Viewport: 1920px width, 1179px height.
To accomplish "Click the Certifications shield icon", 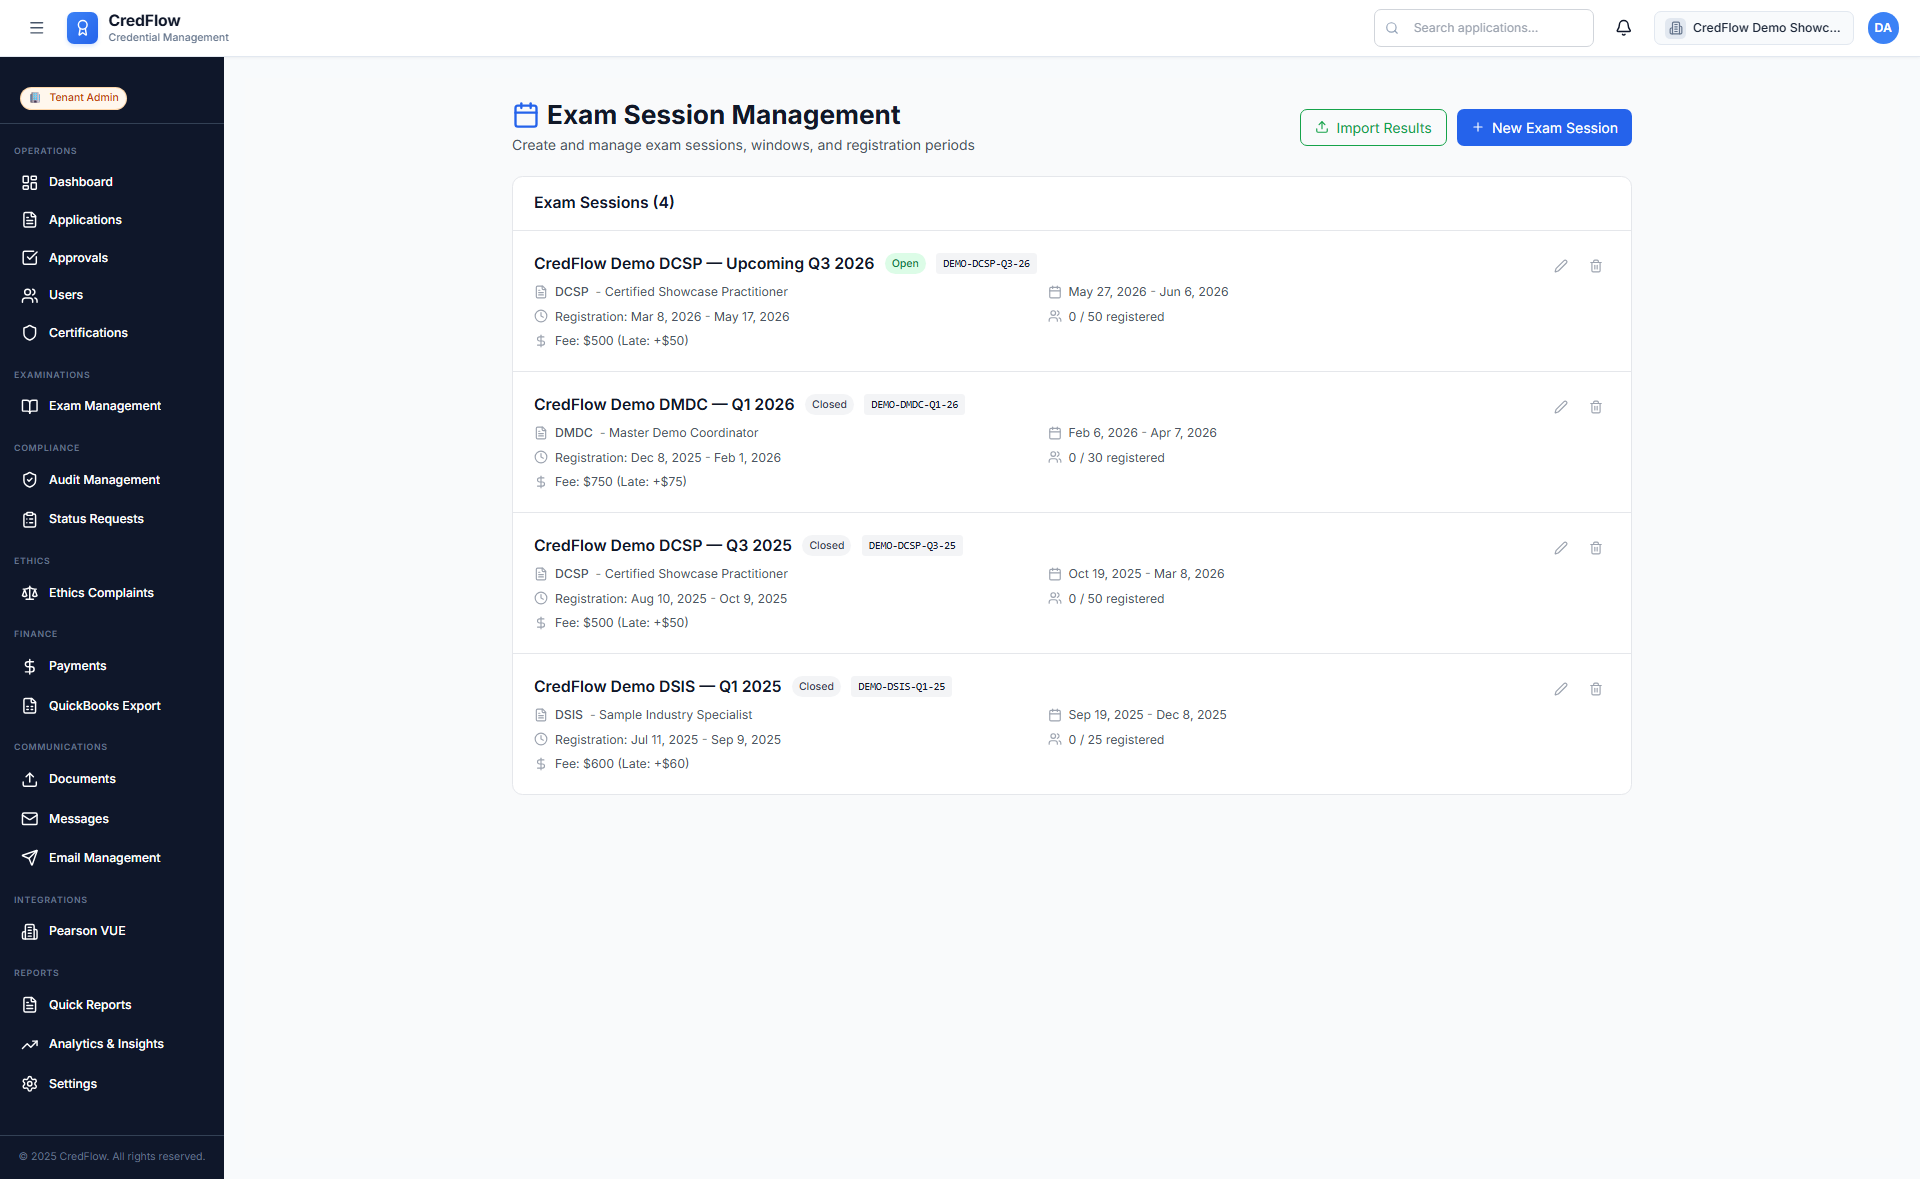I will [x=30, y=333].
